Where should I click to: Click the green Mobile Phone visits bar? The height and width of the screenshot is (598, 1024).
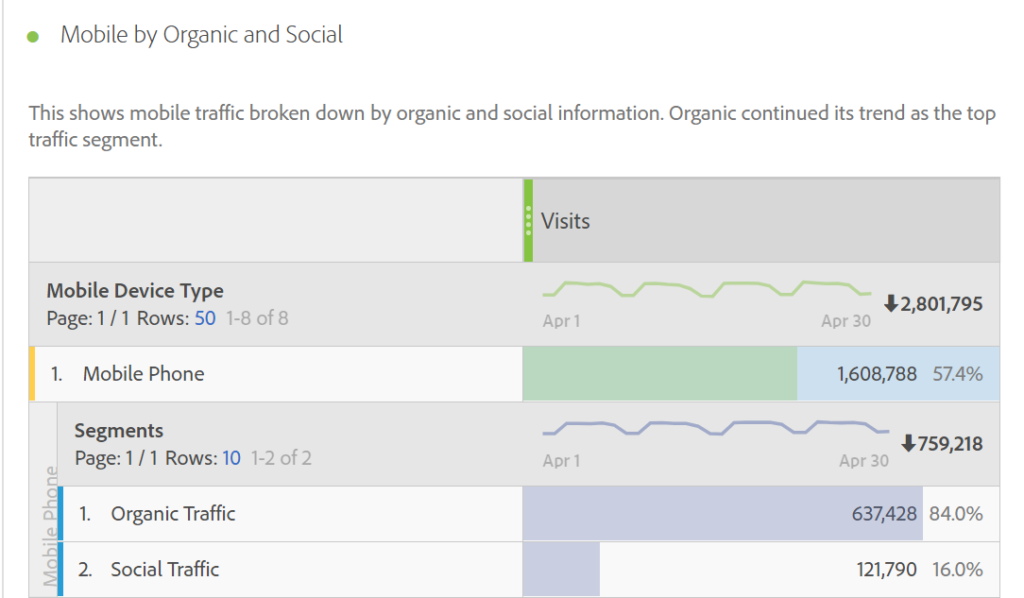point(659,374)
